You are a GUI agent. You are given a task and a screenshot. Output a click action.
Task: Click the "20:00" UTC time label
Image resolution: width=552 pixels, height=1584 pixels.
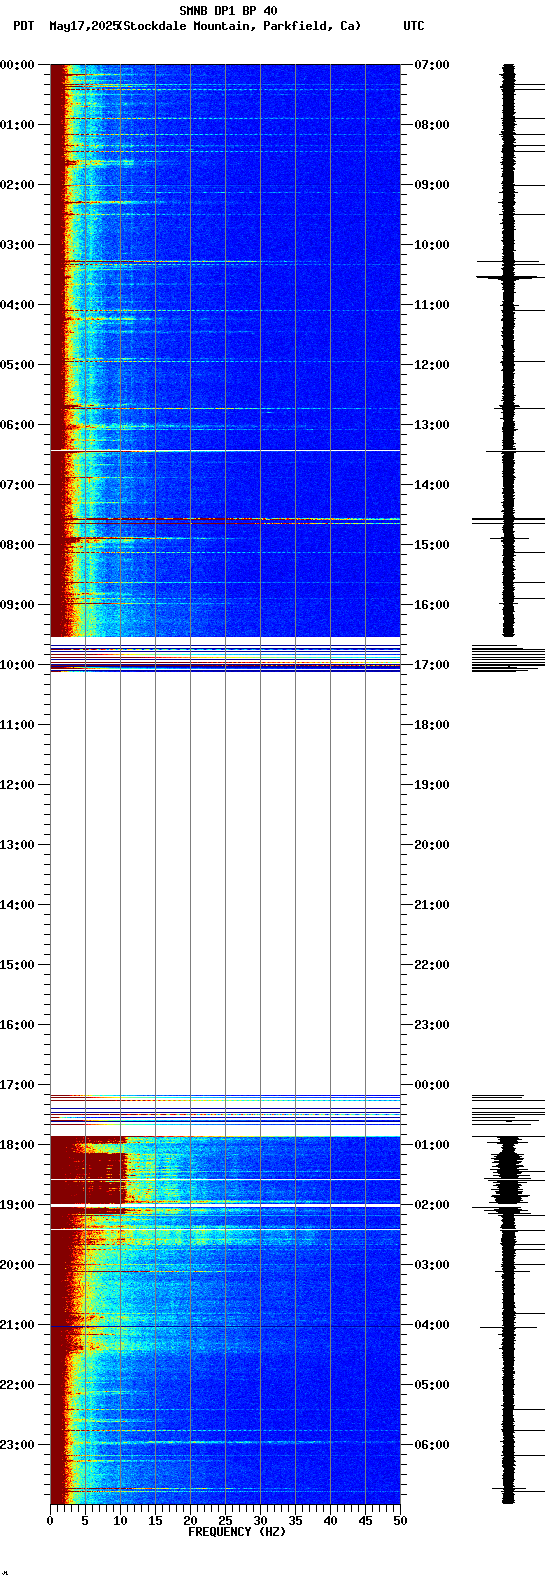(x=432, y=845)
